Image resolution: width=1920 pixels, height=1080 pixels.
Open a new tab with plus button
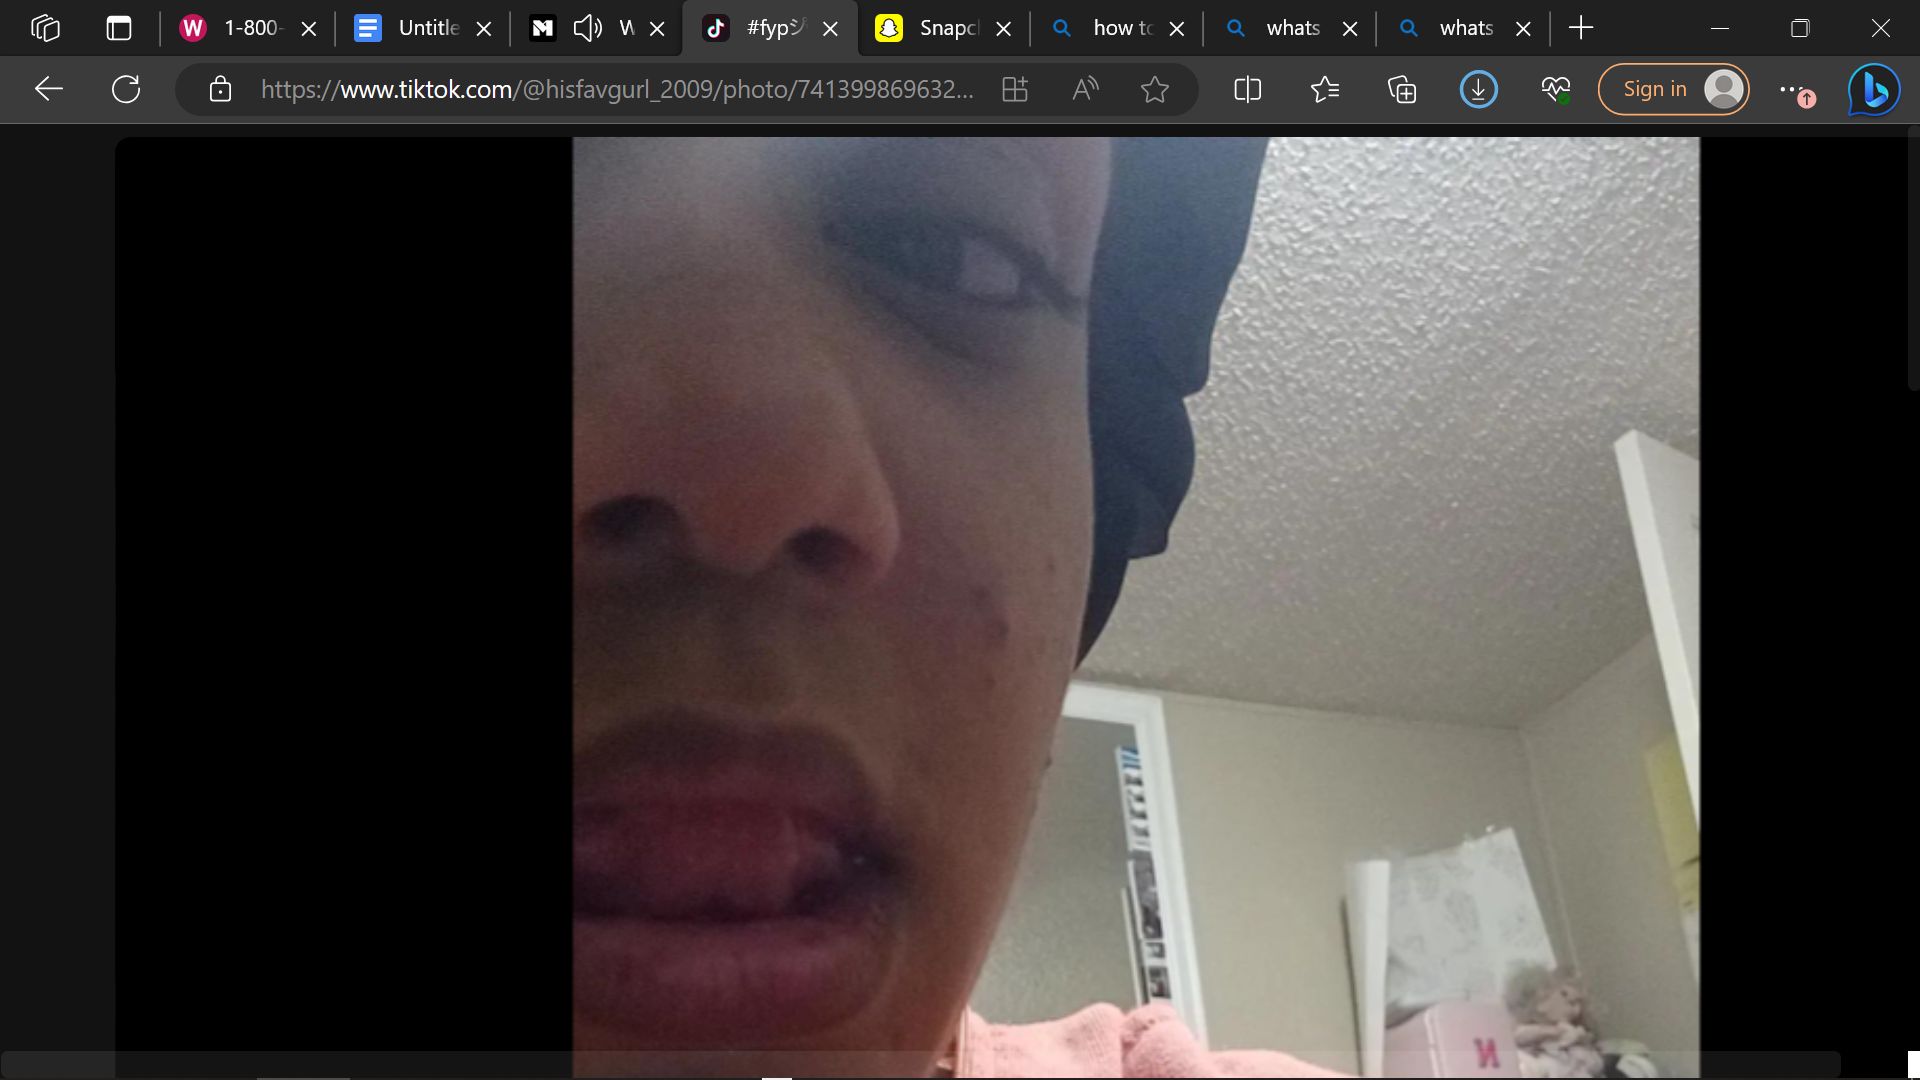pos(1581,28)
